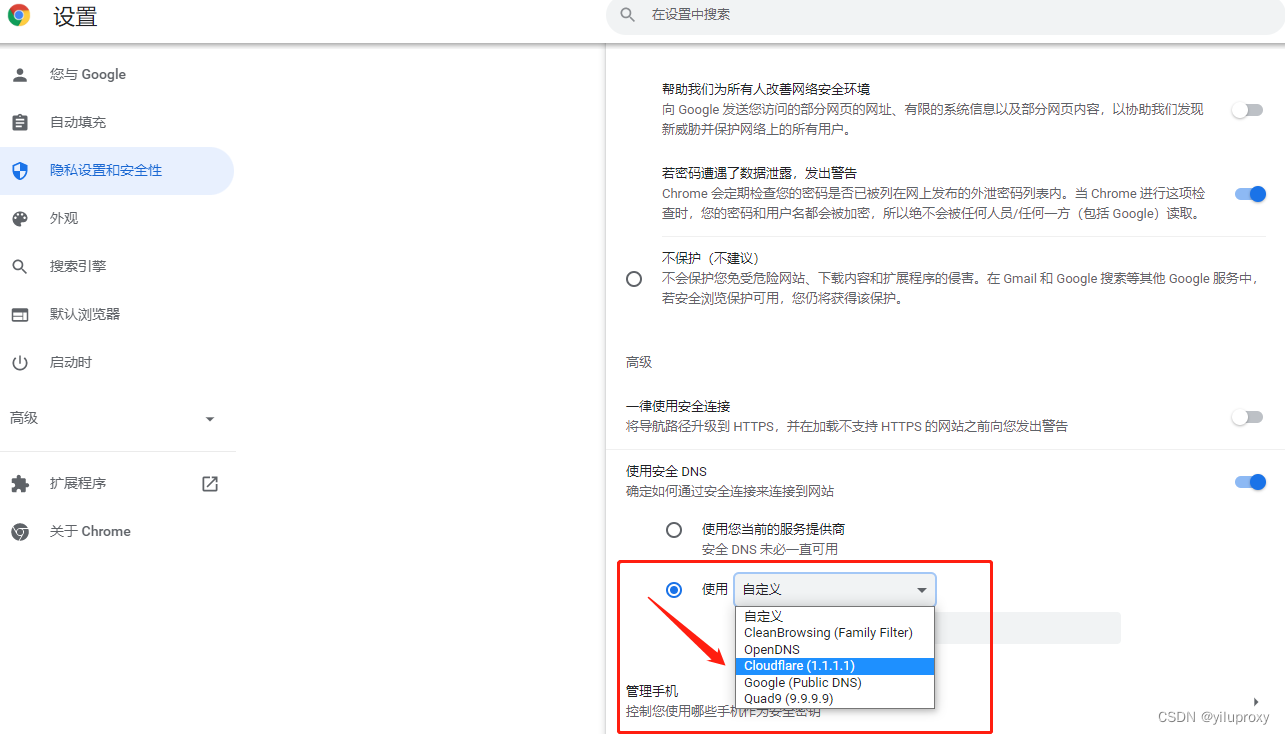
Task: Click the power icon for 启动时
Action: pos(20,362)
